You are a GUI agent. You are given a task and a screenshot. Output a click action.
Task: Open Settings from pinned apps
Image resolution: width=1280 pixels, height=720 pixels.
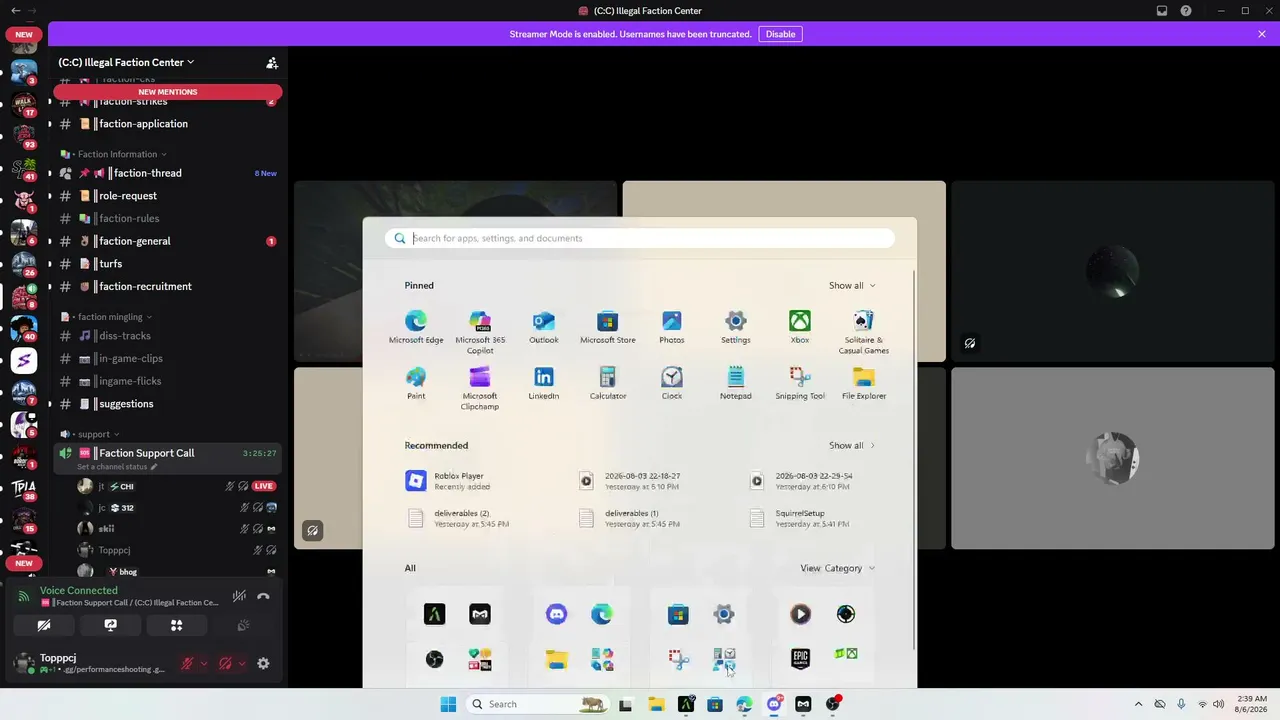click(x=736, y=327)
